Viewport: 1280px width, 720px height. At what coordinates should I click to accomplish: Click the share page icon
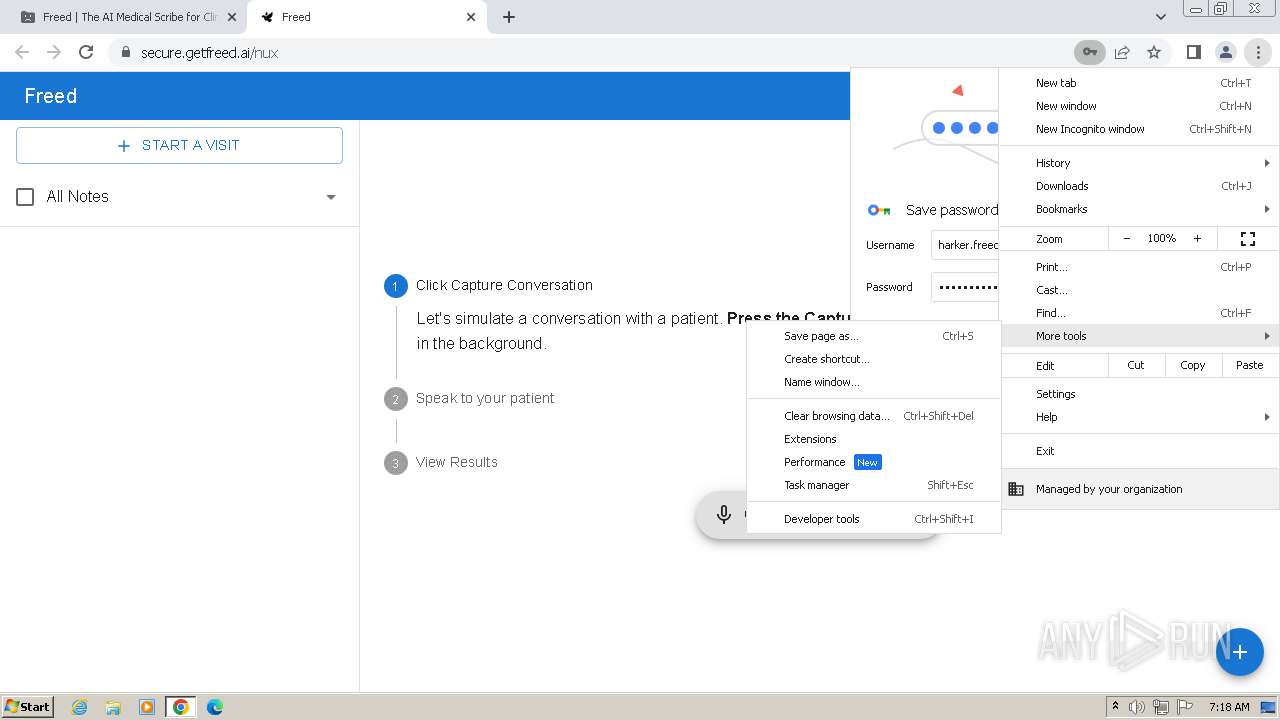tap(1122, 52)
